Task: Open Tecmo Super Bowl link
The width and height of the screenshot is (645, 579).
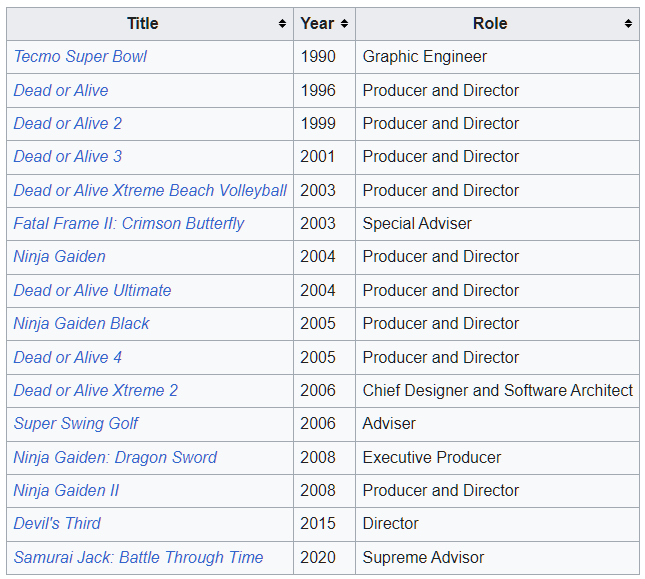Action: pos(80,57)
